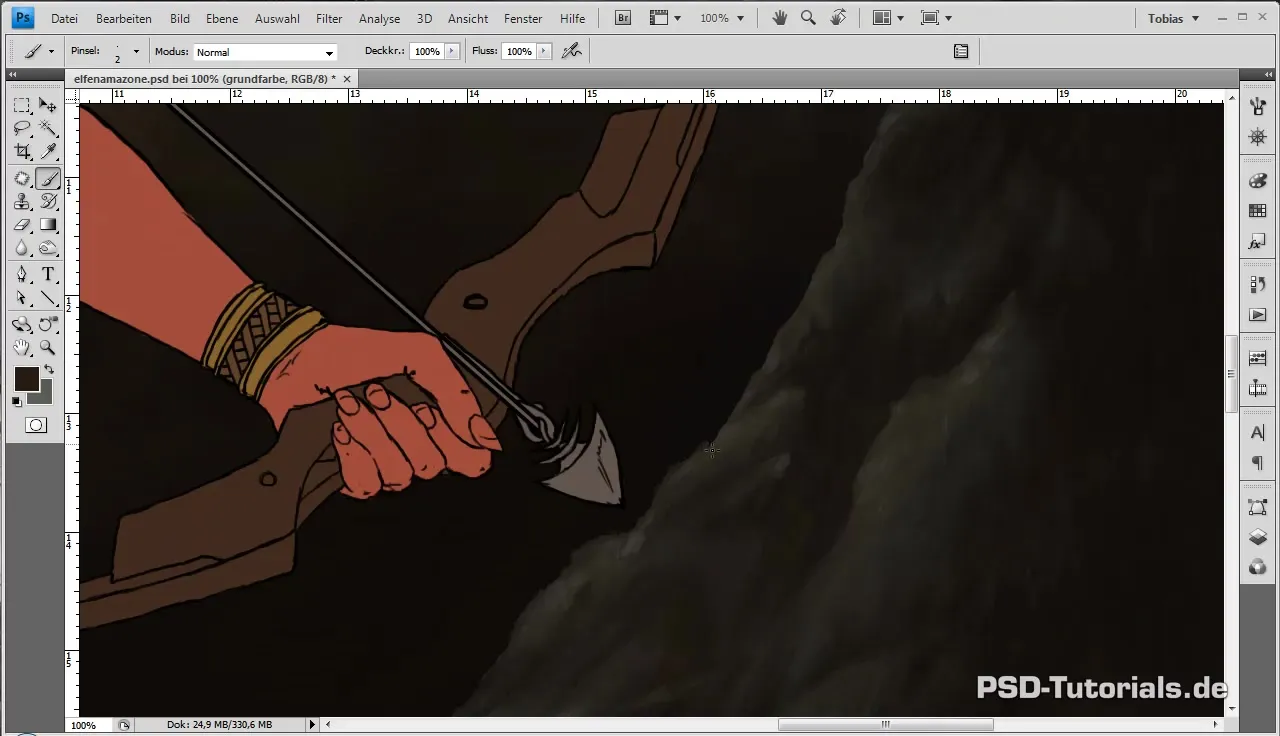Open the Brush Presets panel icon
1280x736 pixels.
click(1258, 105)
